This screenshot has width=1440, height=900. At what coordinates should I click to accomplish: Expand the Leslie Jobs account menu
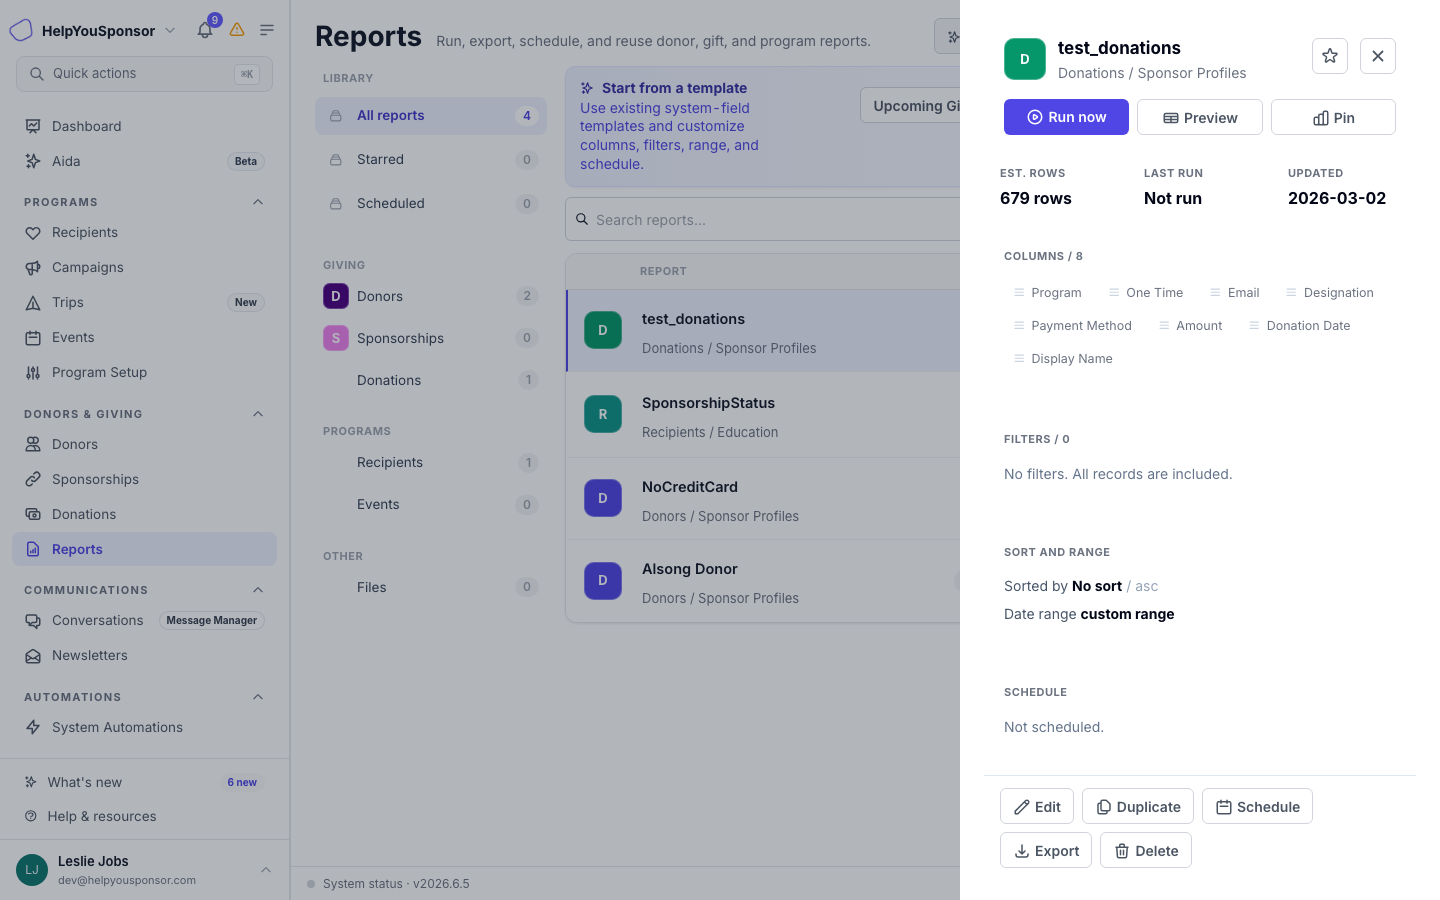coord(266,870)
